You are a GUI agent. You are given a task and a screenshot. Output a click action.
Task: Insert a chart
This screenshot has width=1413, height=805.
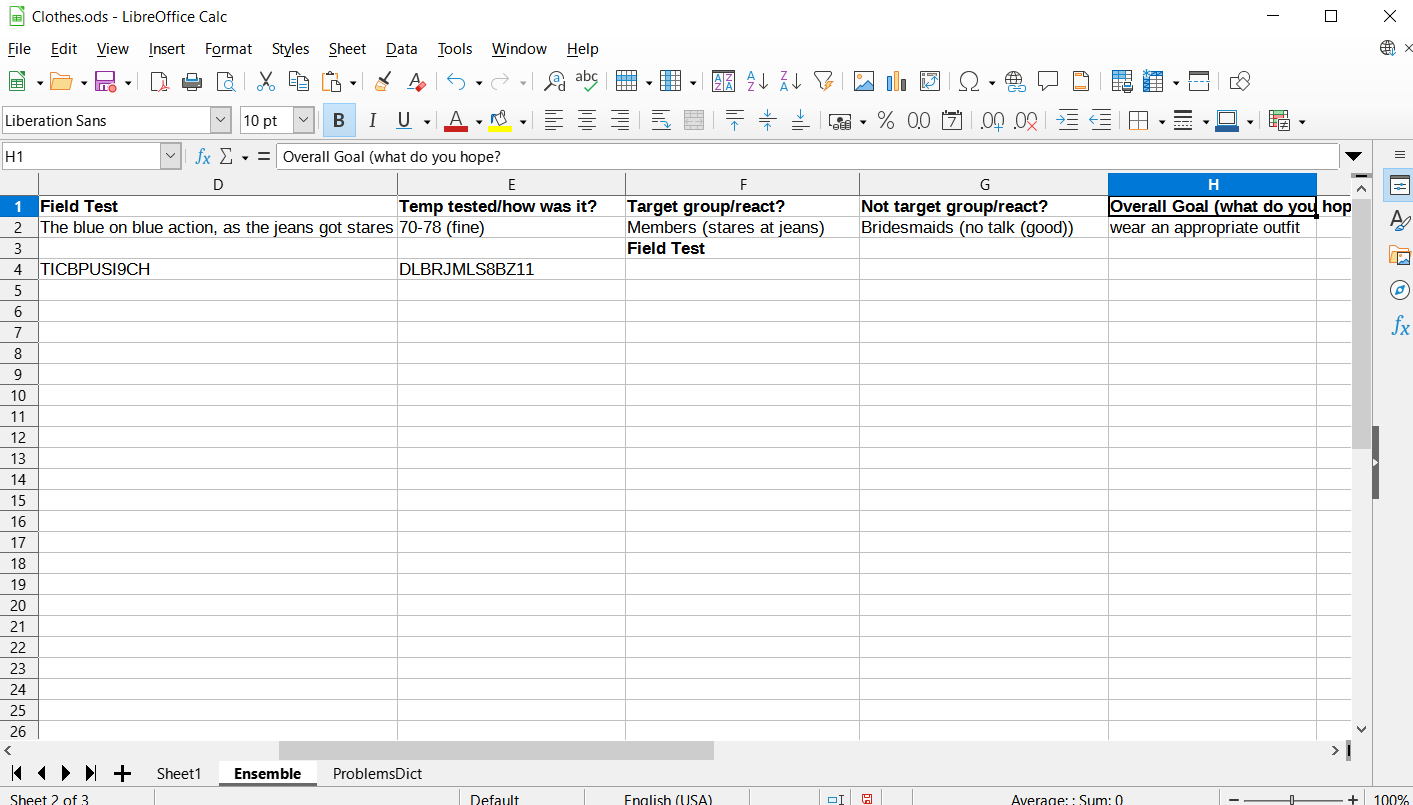tap(897, 82)
